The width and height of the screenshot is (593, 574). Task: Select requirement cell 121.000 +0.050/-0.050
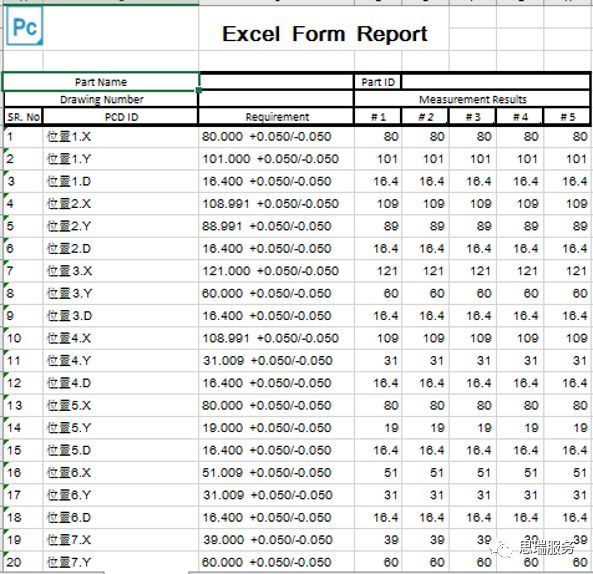(x=276, y=271)
